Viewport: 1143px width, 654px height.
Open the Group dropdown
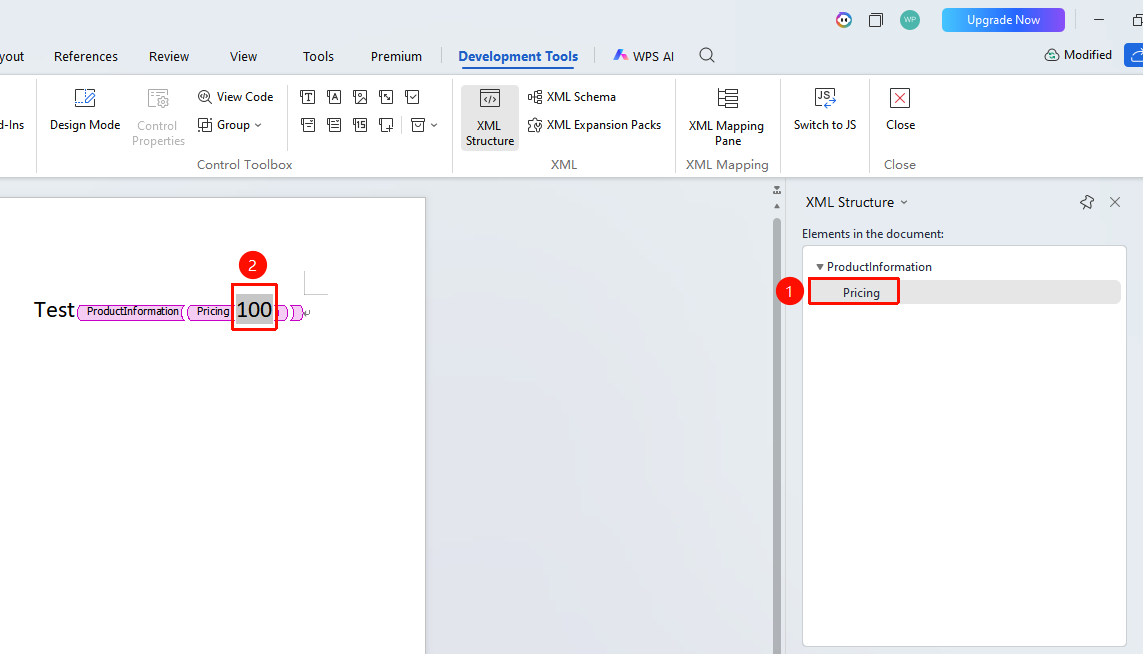[230, 125]
